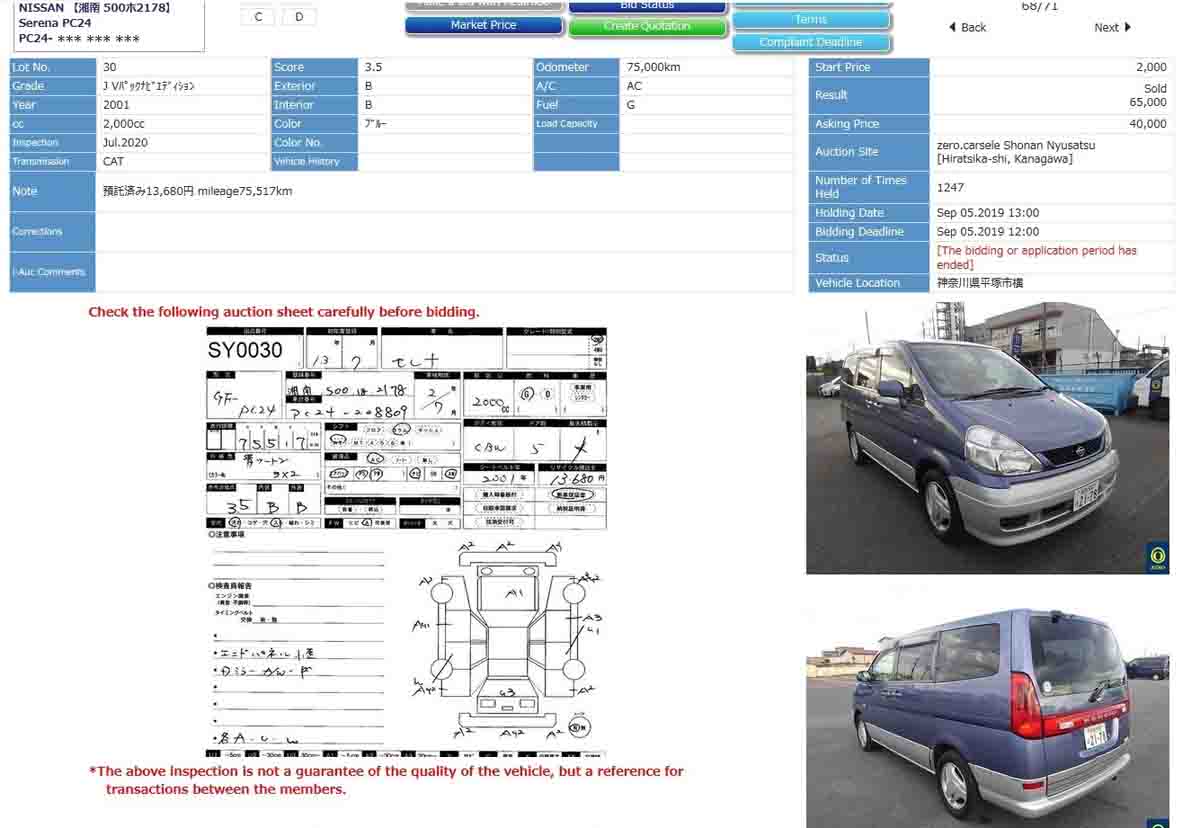Click the red bidding period ended status
This screenshot has width=1200, height=828.
[x=1036, y=258]
